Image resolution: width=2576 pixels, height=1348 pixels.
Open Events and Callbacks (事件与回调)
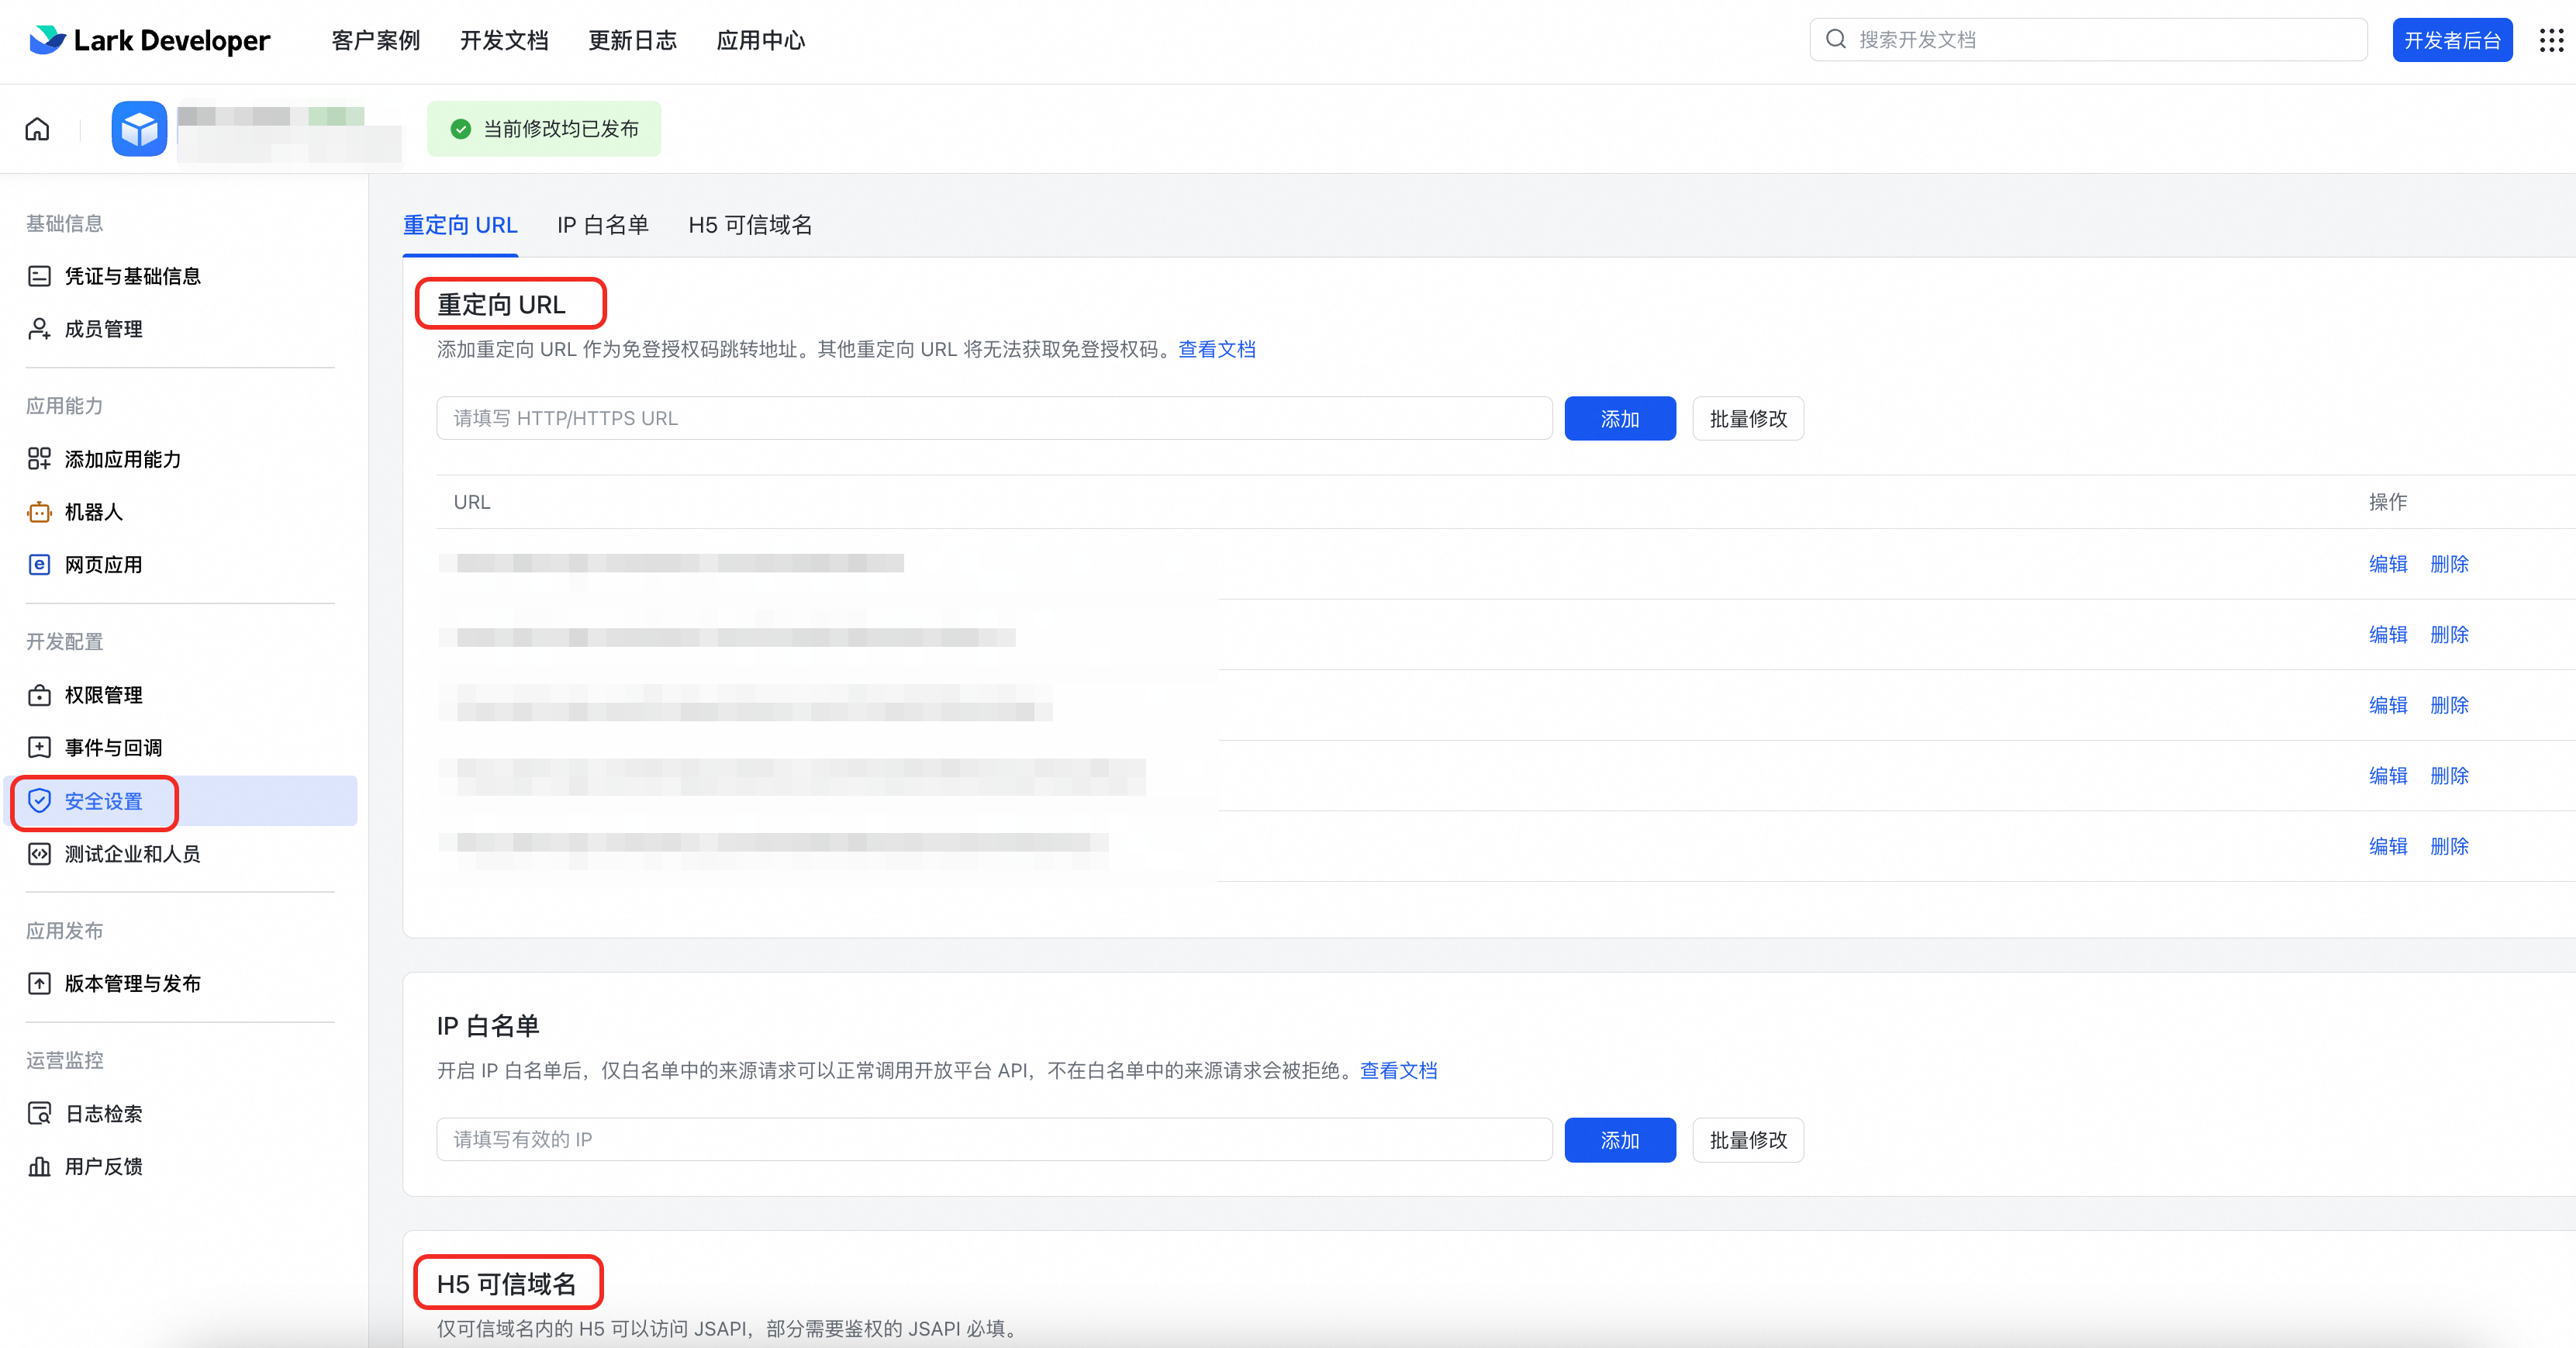tap(113, 748)
